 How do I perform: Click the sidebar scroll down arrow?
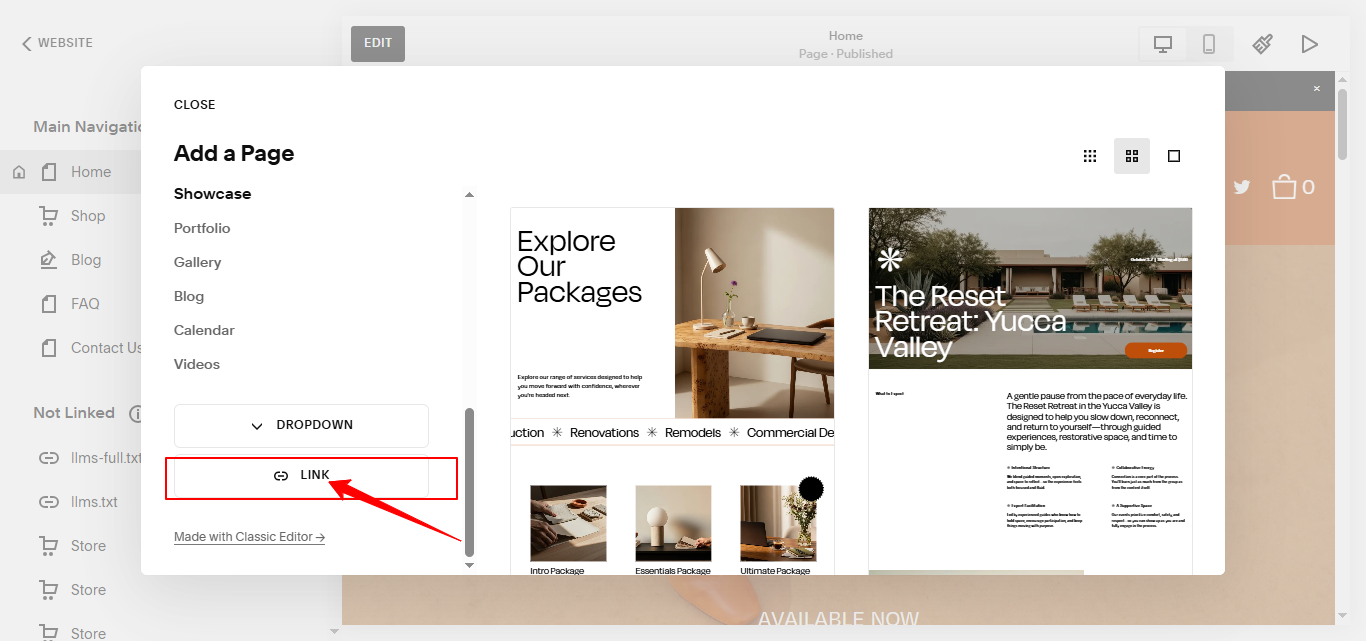[x=334, y=631]
